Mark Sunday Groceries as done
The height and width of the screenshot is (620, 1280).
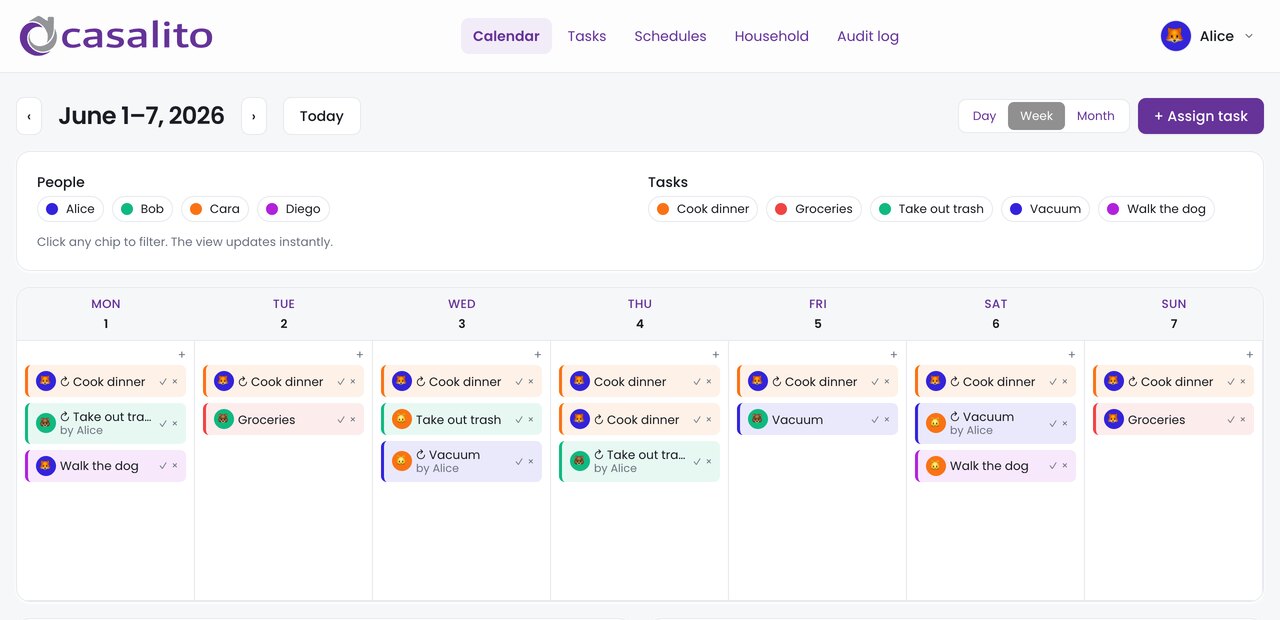pos(1231,420)
